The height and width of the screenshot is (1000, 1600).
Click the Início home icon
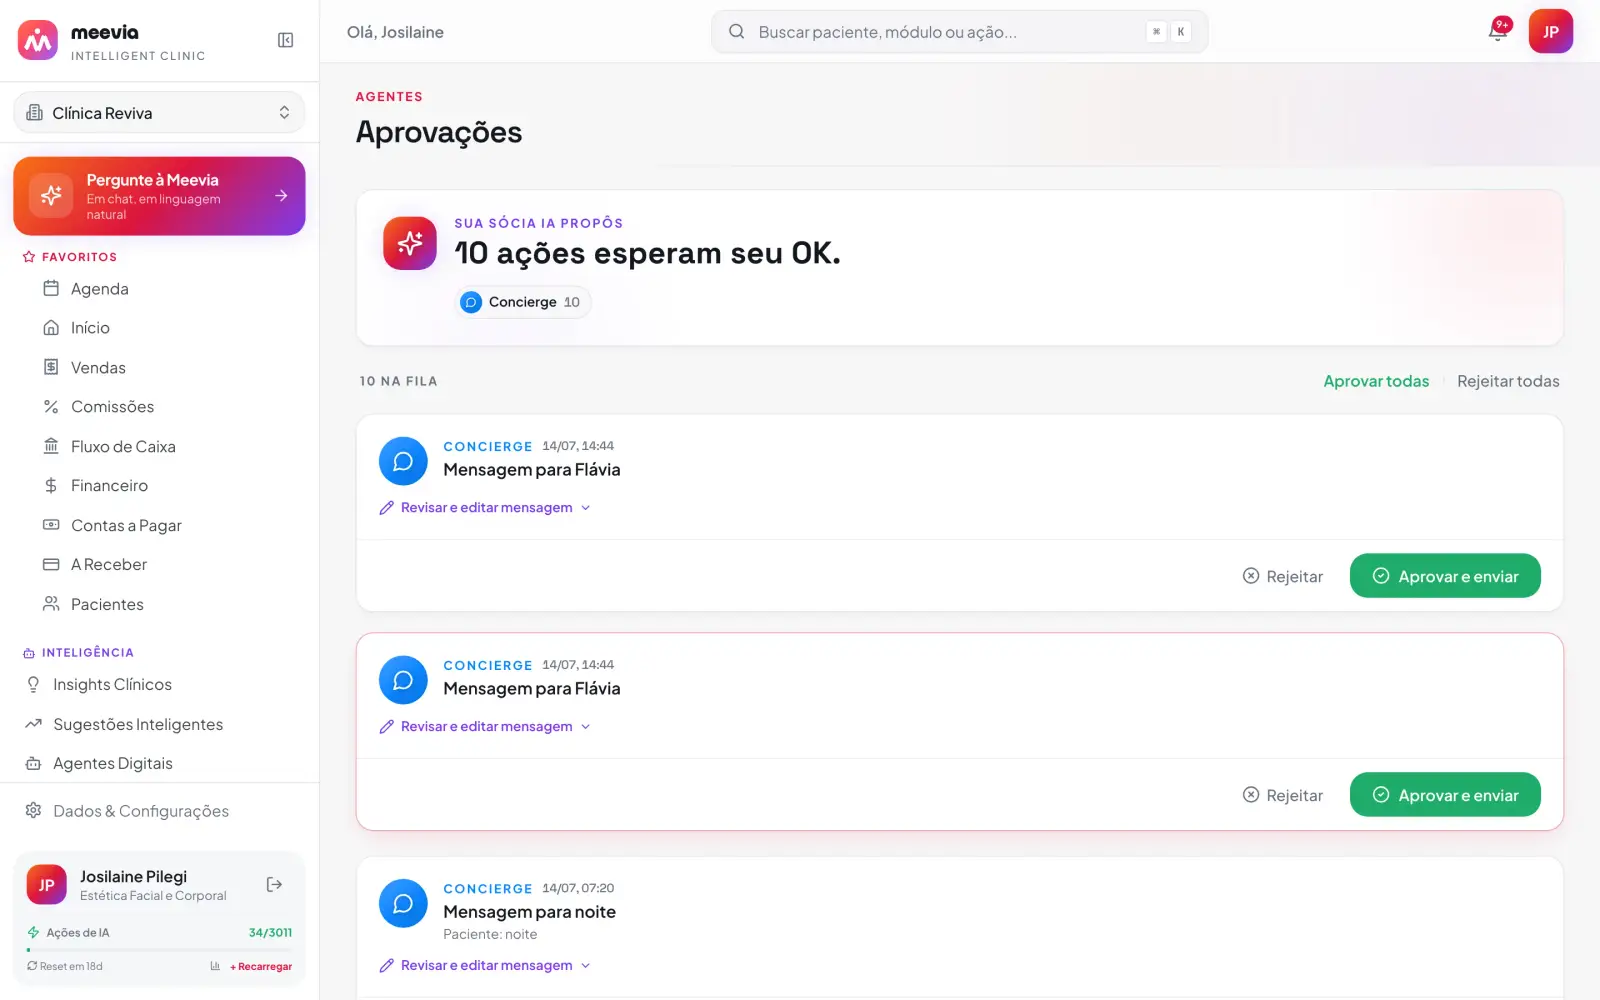click(51, 328)
